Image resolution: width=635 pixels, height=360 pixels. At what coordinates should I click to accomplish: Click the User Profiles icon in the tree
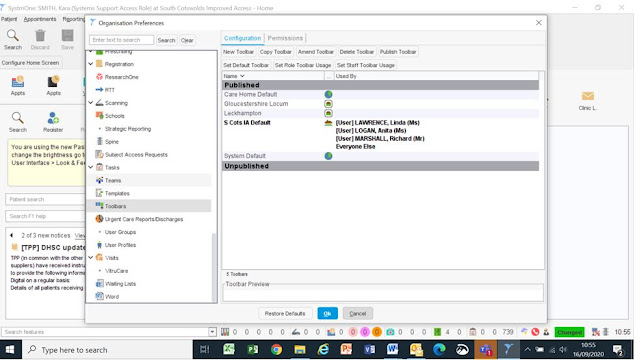point(99,245)
